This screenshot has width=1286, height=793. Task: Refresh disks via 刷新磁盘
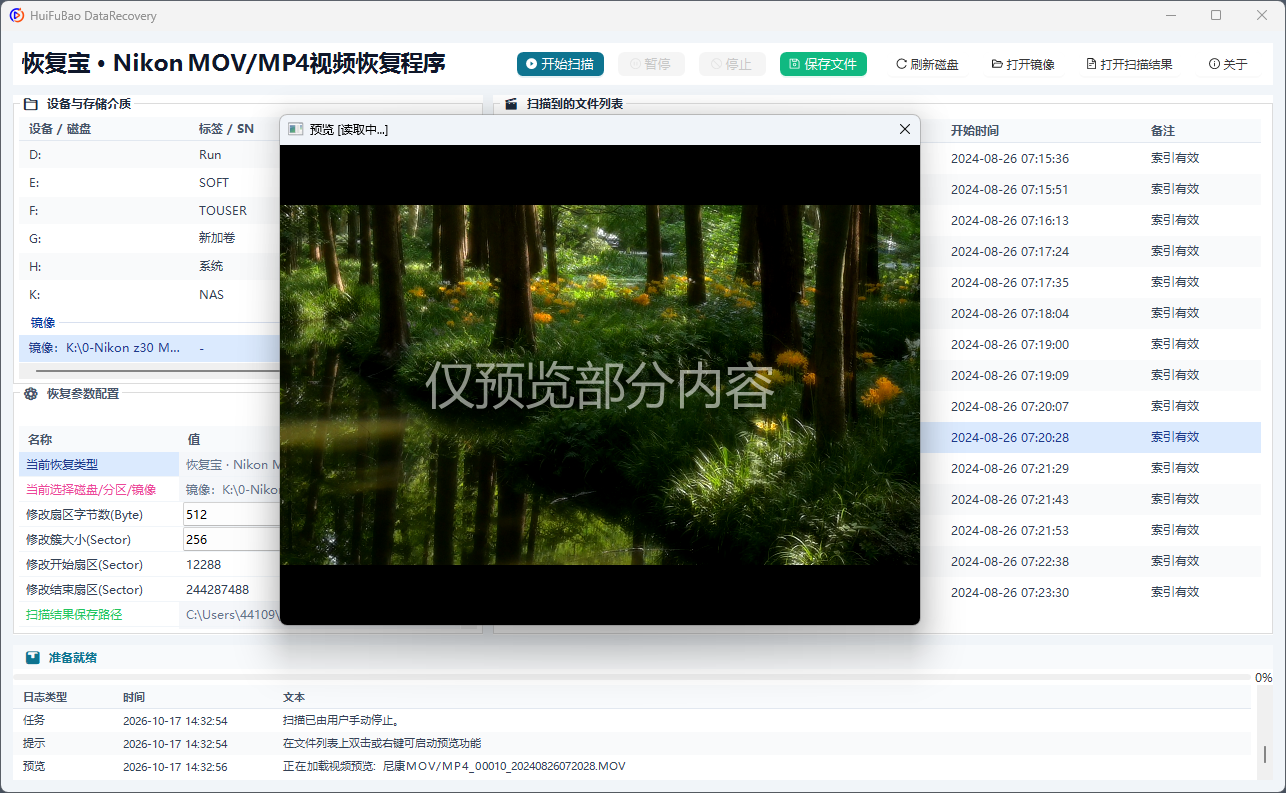click(x=927, y=64)
